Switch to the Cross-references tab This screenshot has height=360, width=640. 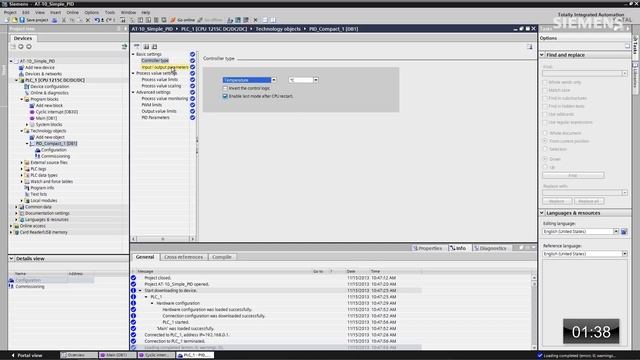click(x=183, y=257)
